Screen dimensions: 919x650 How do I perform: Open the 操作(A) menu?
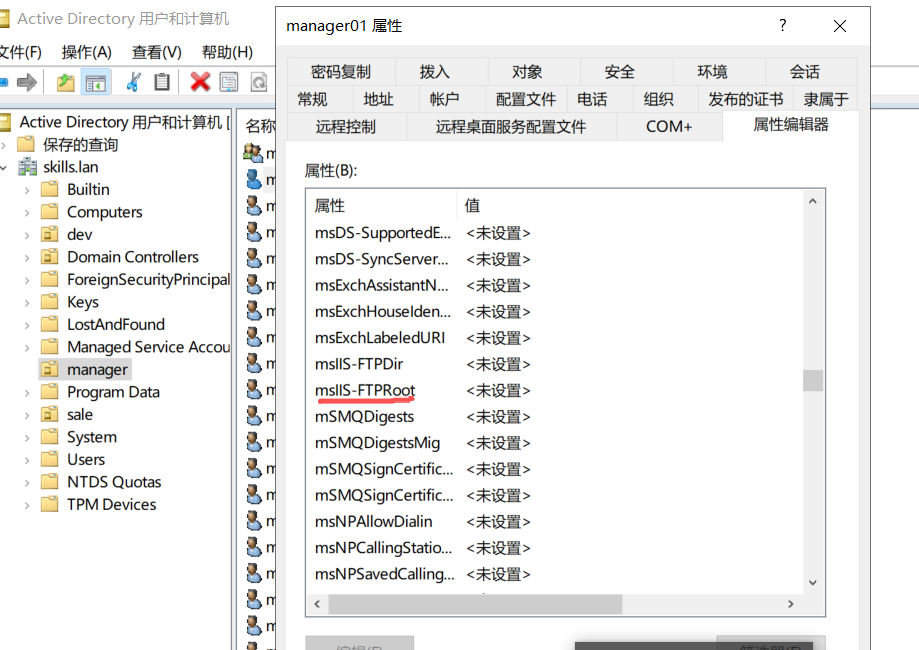coord(87,52)
